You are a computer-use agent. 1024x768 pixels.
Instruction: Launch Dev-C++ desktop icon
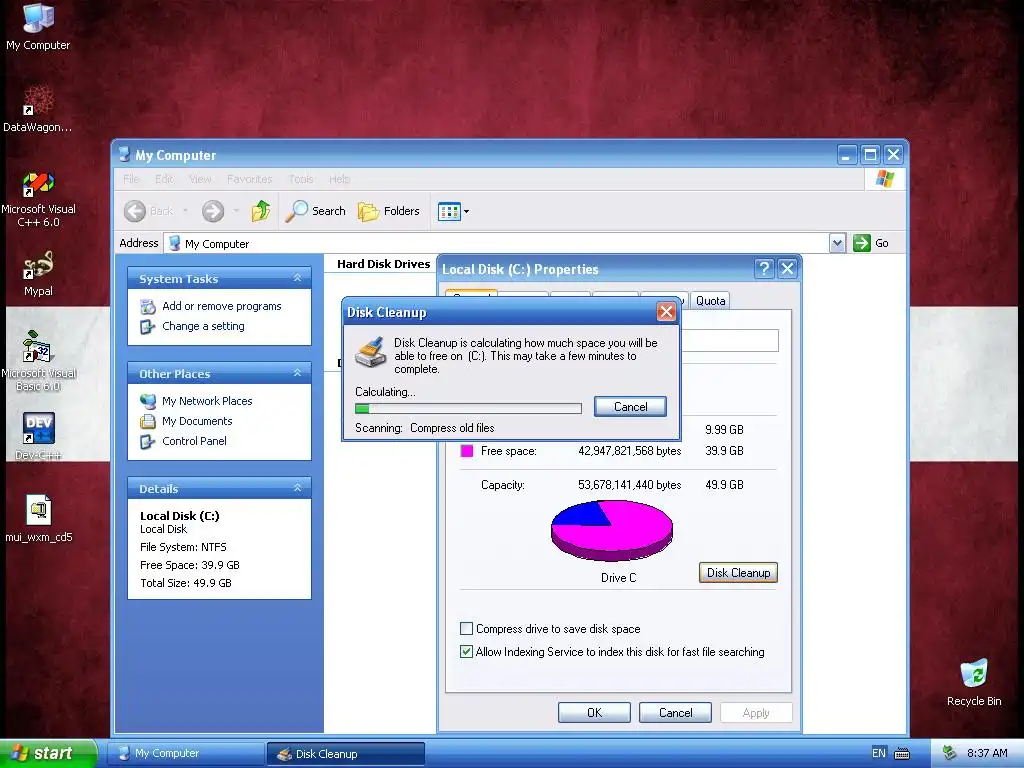point(38,436)
